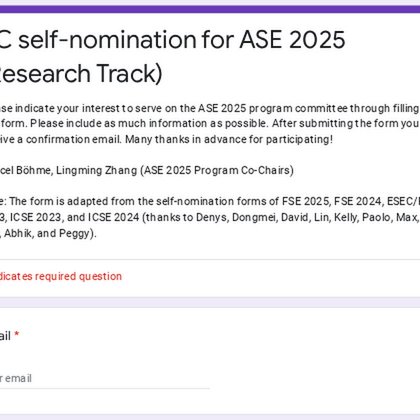Image resolution: width=420 pixels, height=420 pixels.
Task: Click the red 'indicates required question' notice
Action: pos(61,276)
